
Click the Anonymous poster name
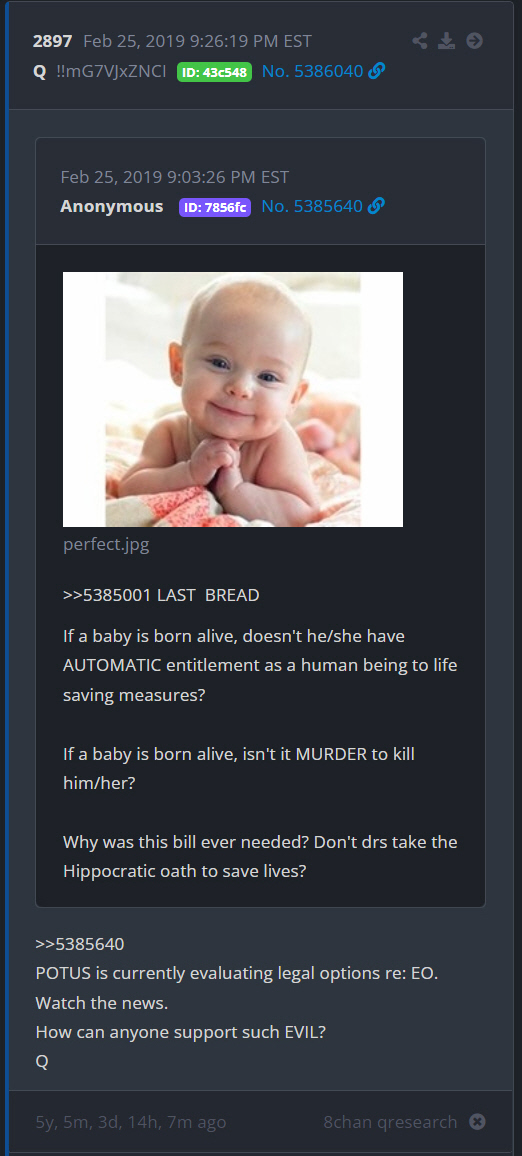click(111, 206)
